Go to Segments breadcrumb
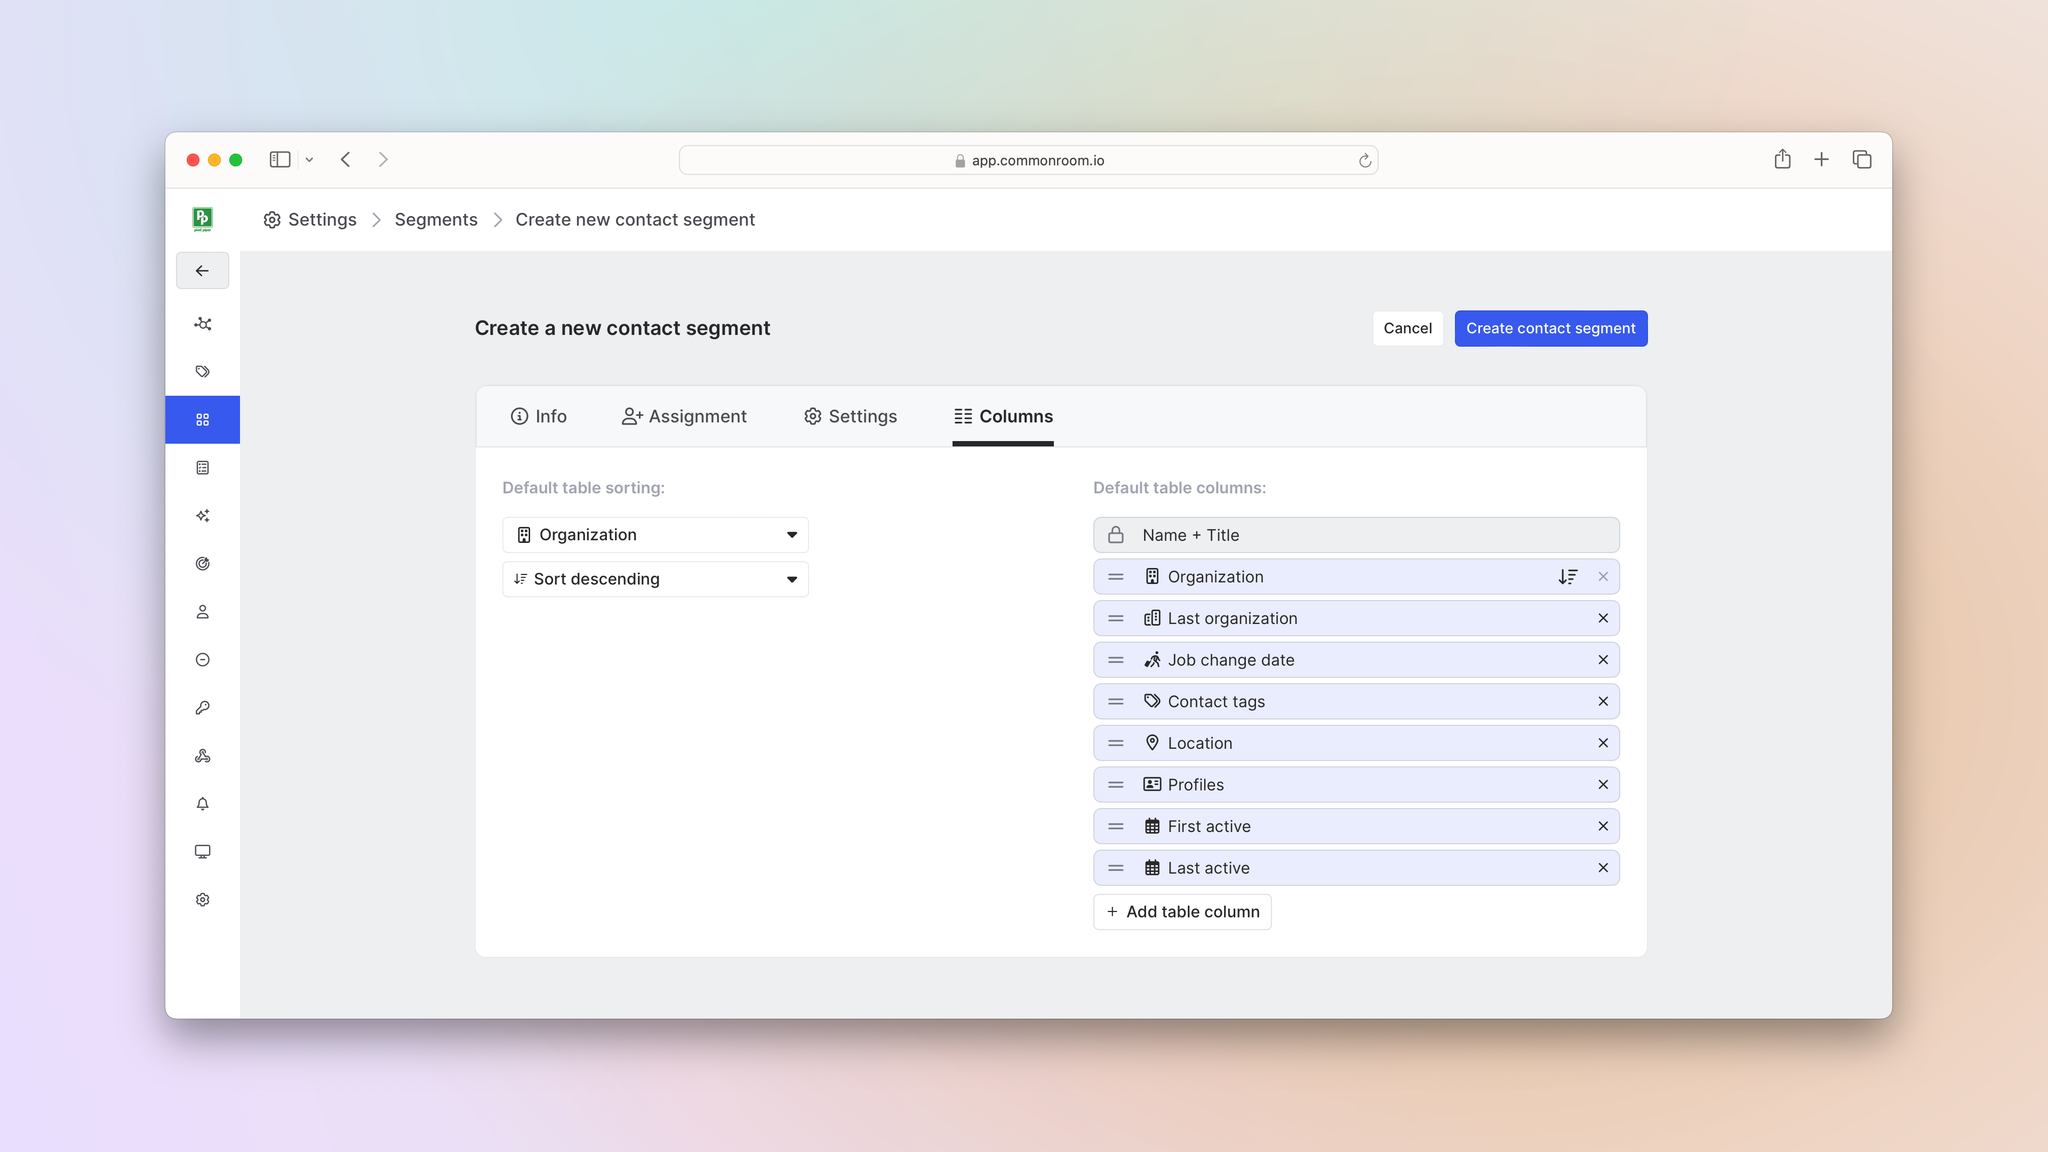Screen dimensions: 2048x1152 (436, 220)
